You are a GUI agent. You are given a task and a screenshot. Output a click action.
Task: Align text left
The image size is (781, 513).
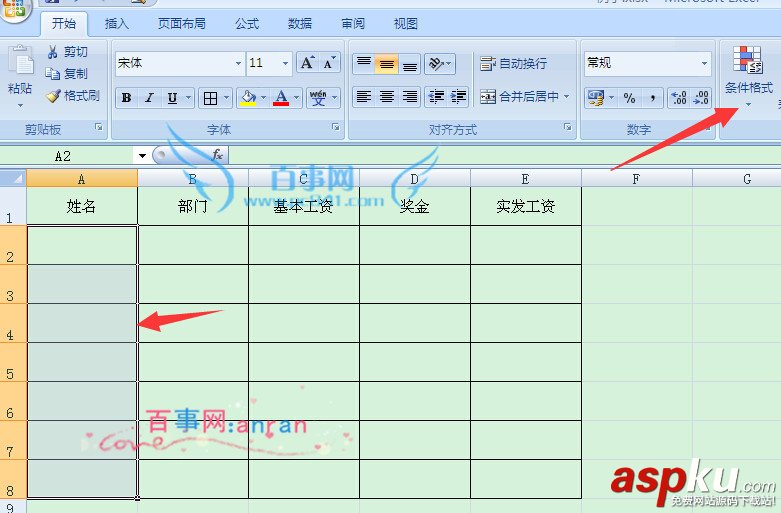click(x=364, y=97)
